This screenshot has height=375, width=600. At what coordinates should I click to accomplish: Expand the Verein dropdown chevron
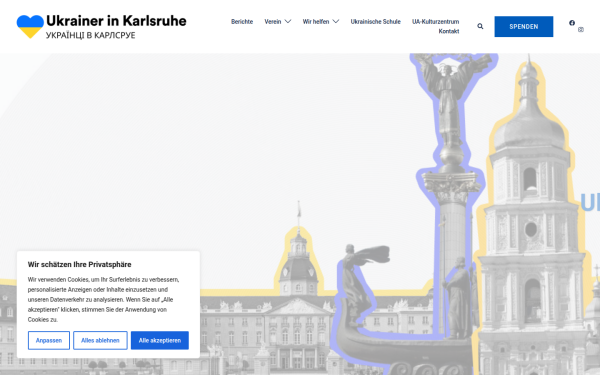(288, 21)
